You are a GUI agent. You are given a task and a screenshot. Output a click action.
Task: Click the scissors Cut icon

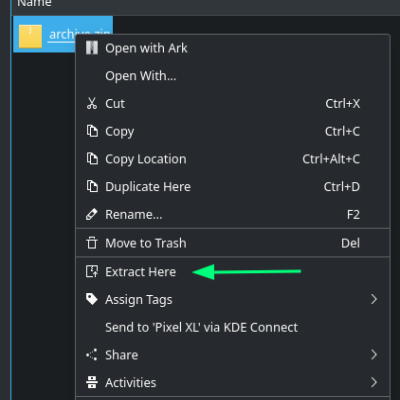(92, 103)
